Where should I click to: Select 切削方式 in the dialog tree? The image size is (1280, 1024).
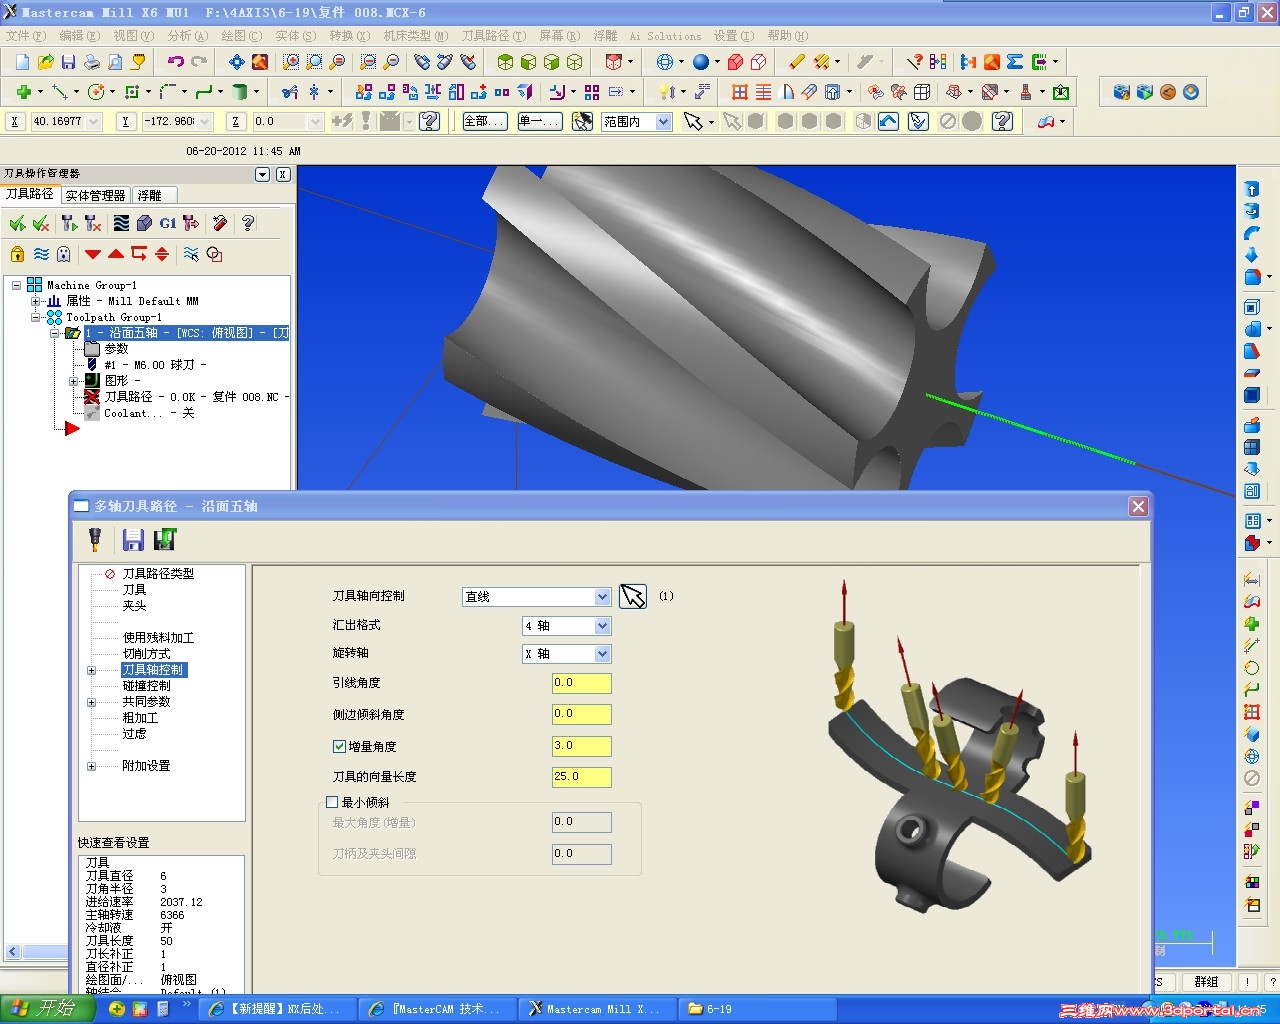[146, 654]
